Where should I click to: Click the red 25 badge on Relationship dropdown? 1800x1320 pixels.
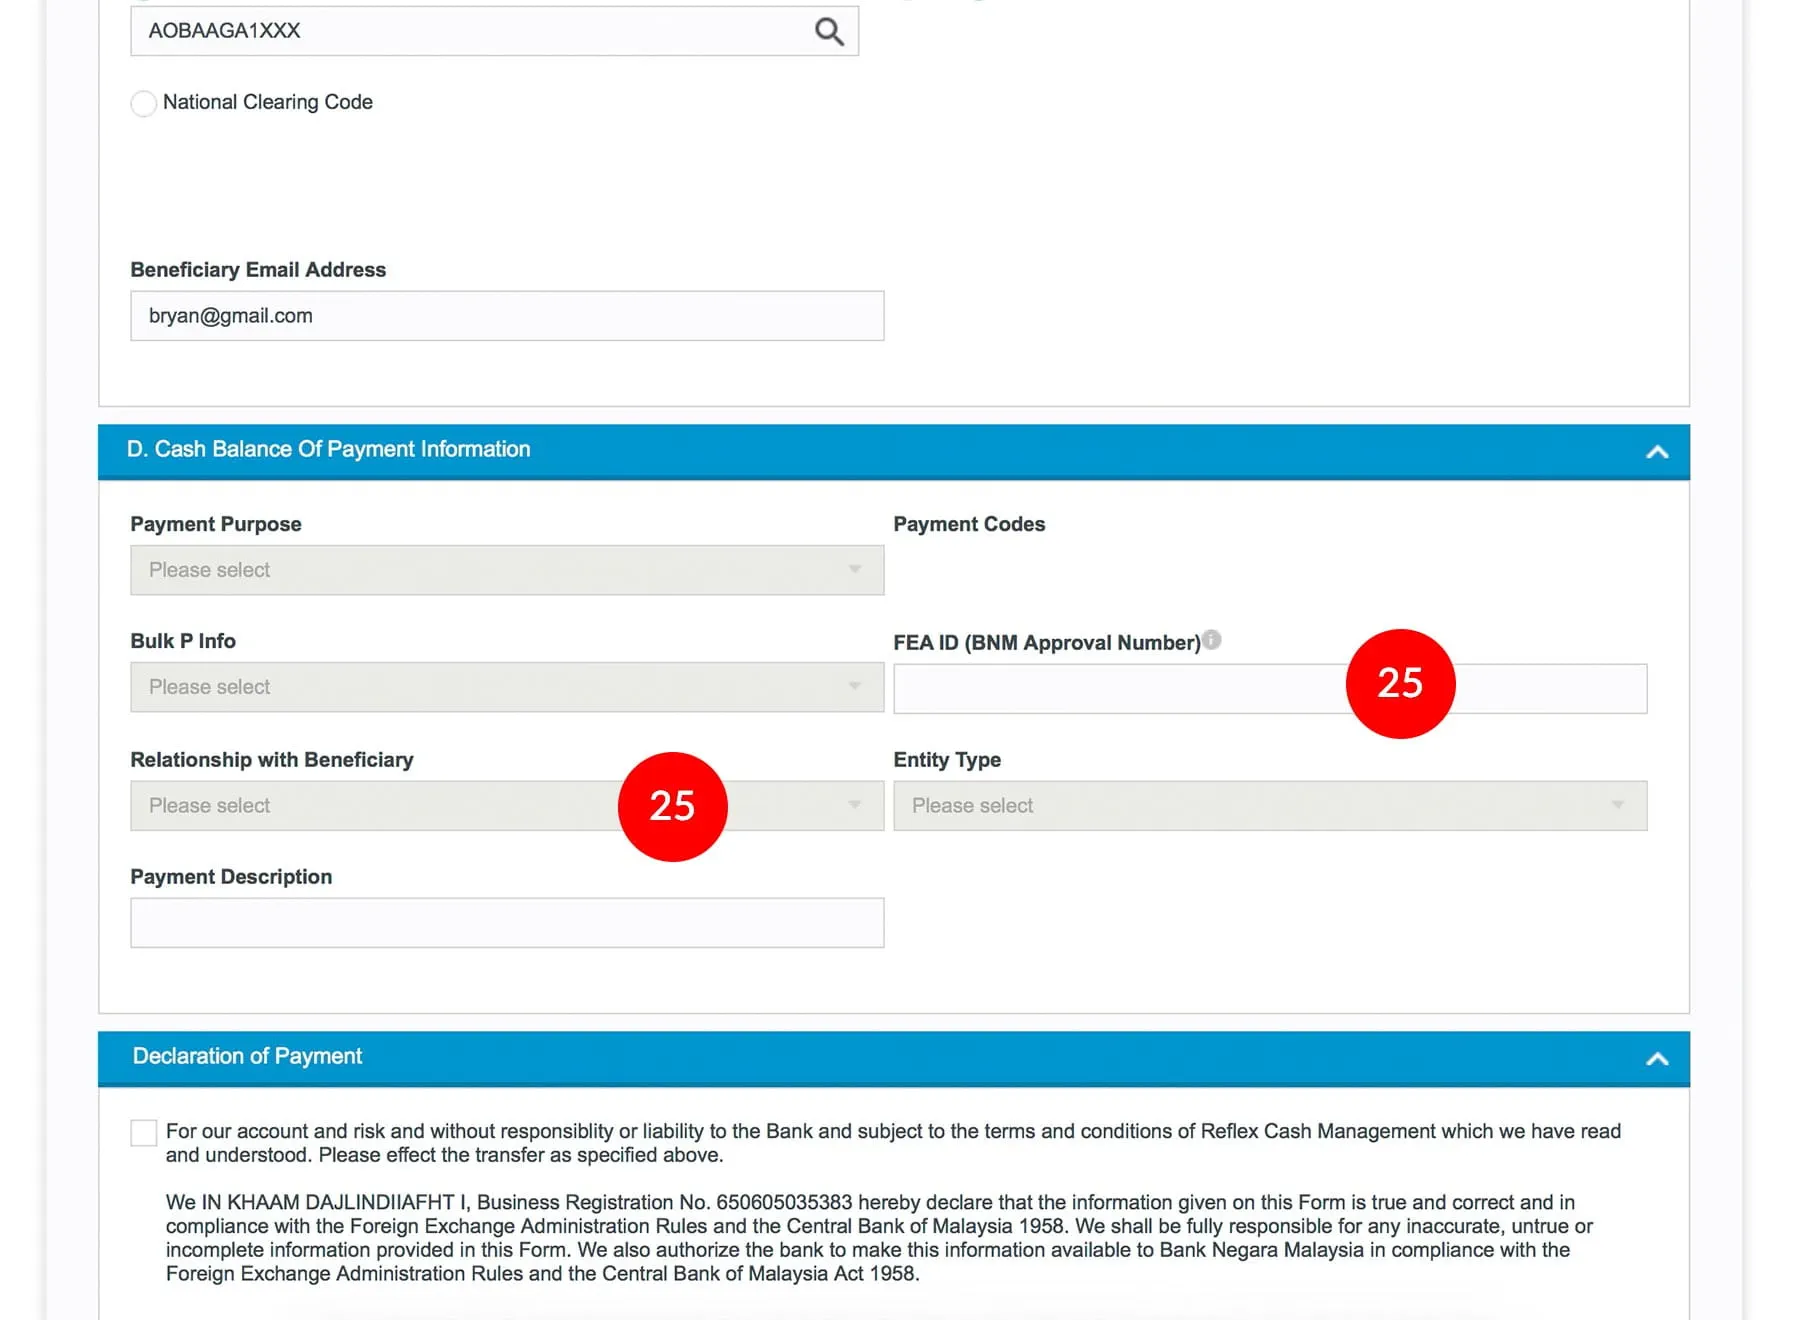[672, 806]
